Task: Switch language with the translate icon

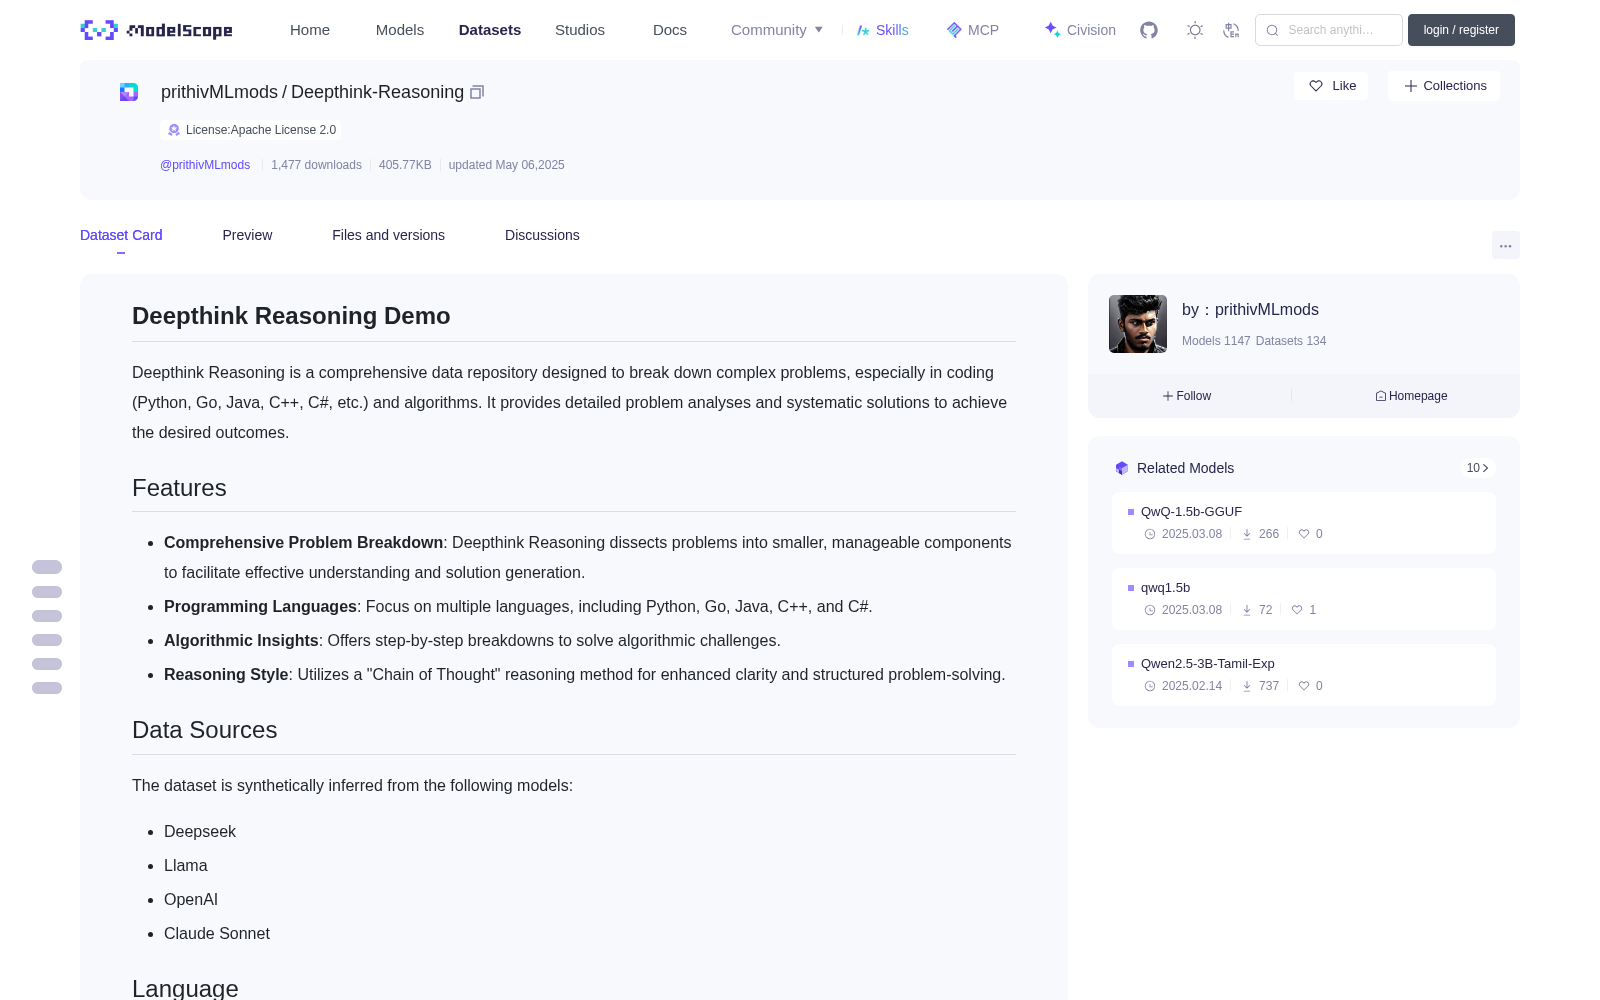Action: (x=1232, y=30)
